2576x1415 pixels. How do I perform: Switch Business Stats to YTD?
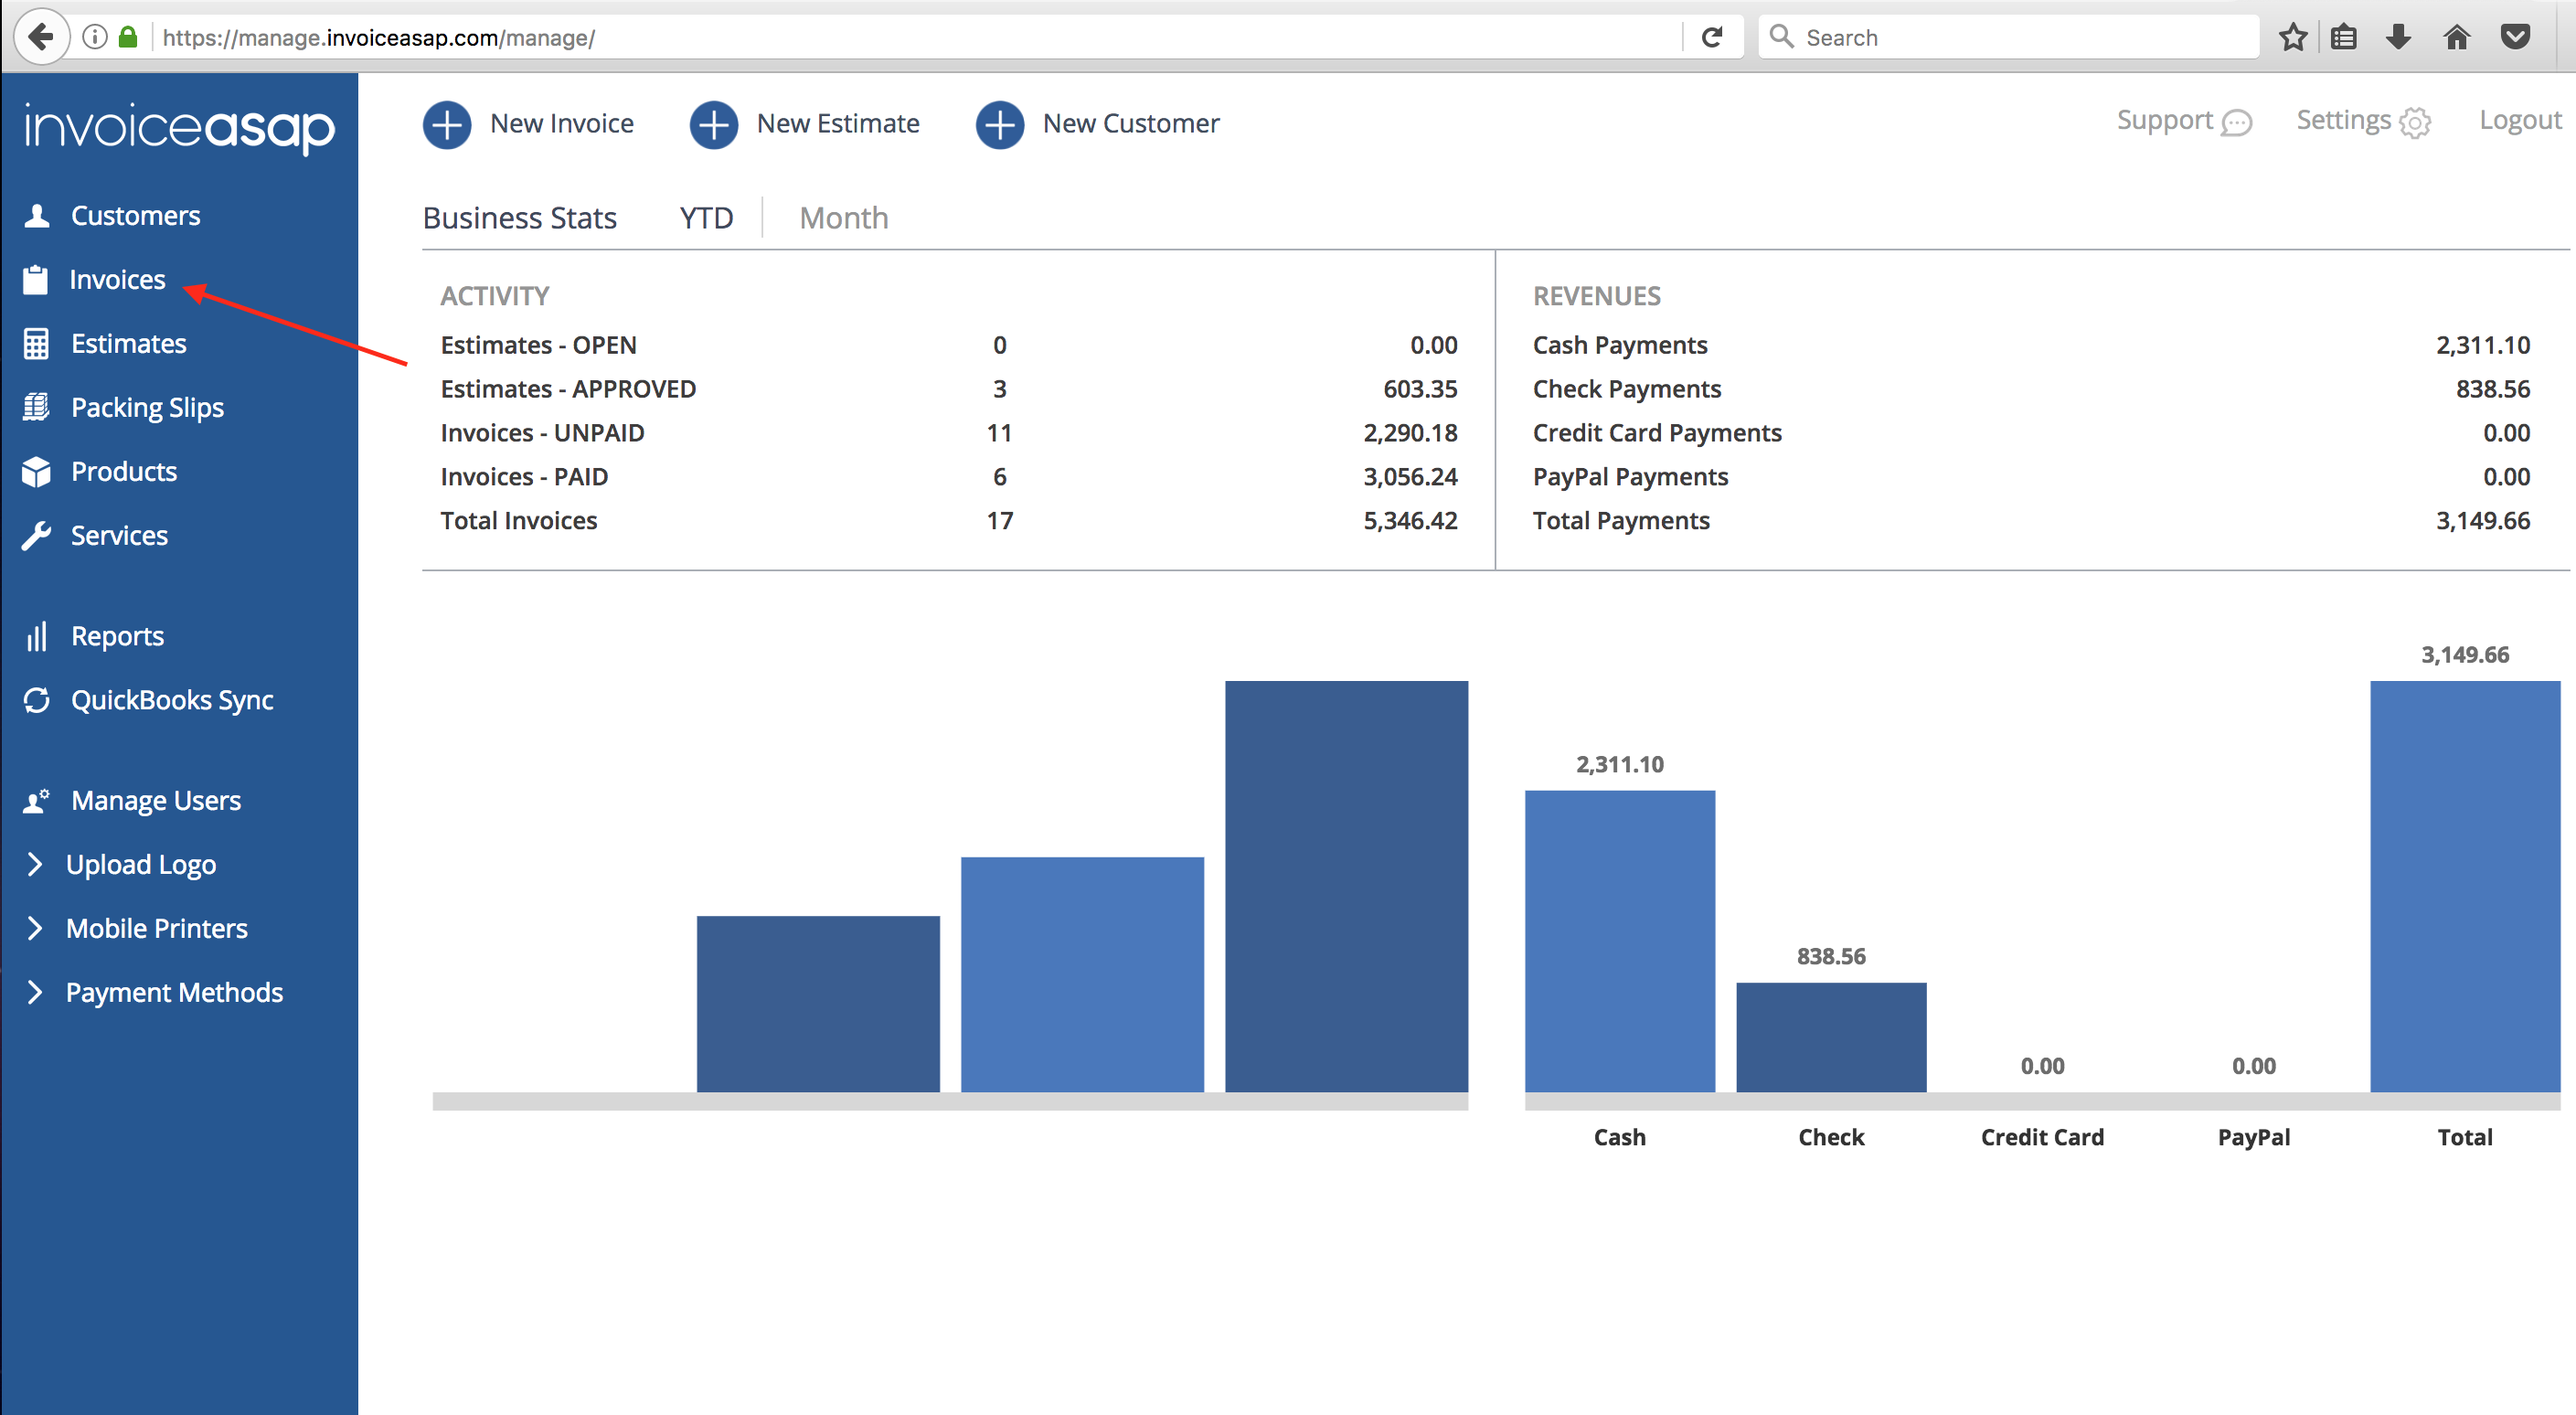(x=706, y=218)
